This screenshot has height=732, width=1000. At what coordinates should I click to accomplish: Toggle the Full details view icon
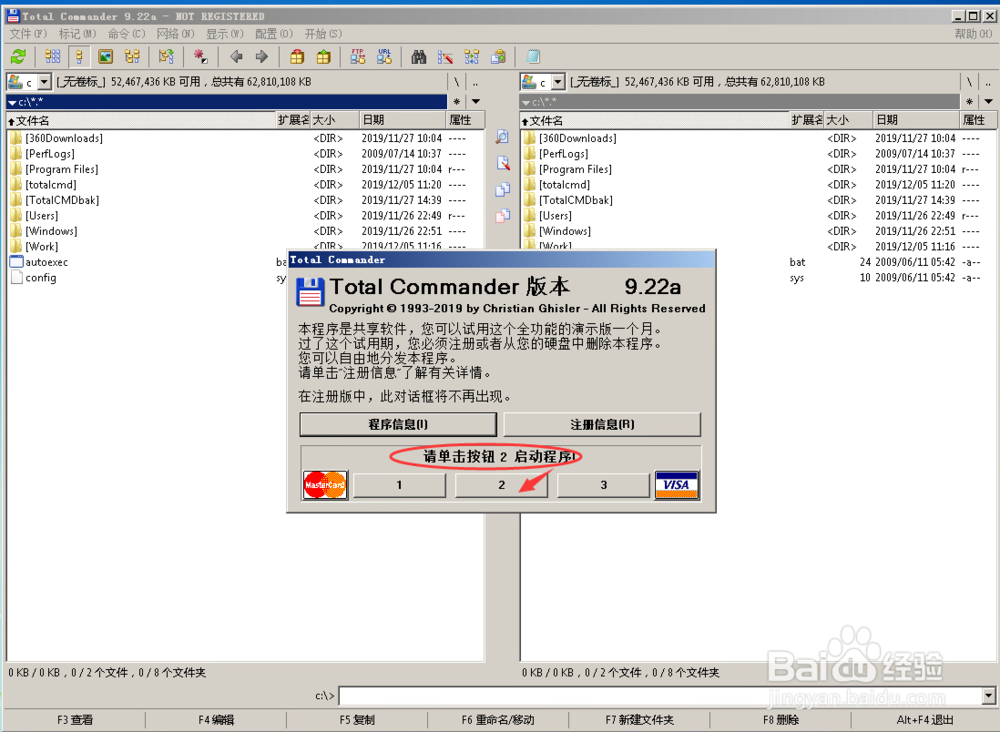coord(79,57)
